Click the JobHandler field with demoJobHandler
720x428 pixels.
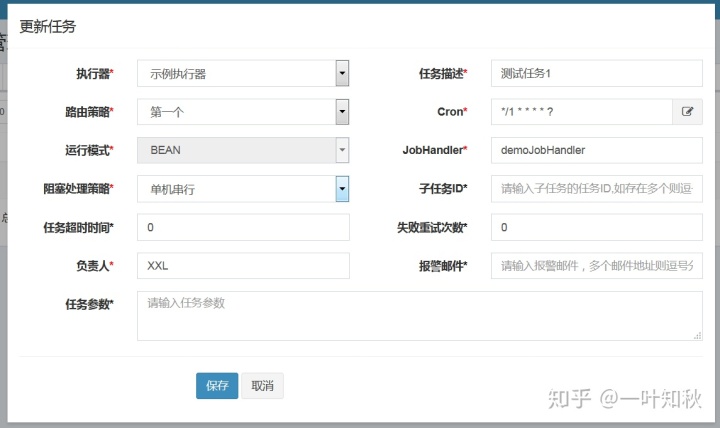(x=596, y=150)
